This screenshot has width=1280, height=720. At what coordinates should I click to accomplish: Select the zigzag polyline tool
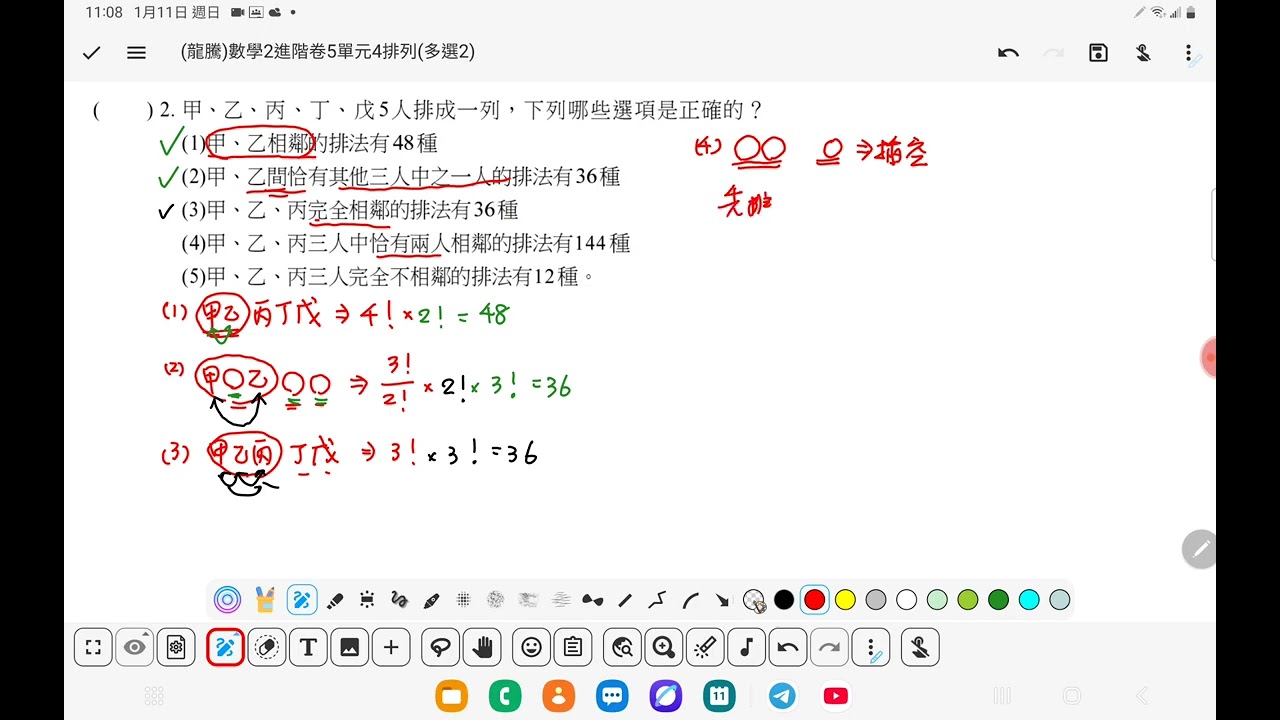tap(657, 600)
